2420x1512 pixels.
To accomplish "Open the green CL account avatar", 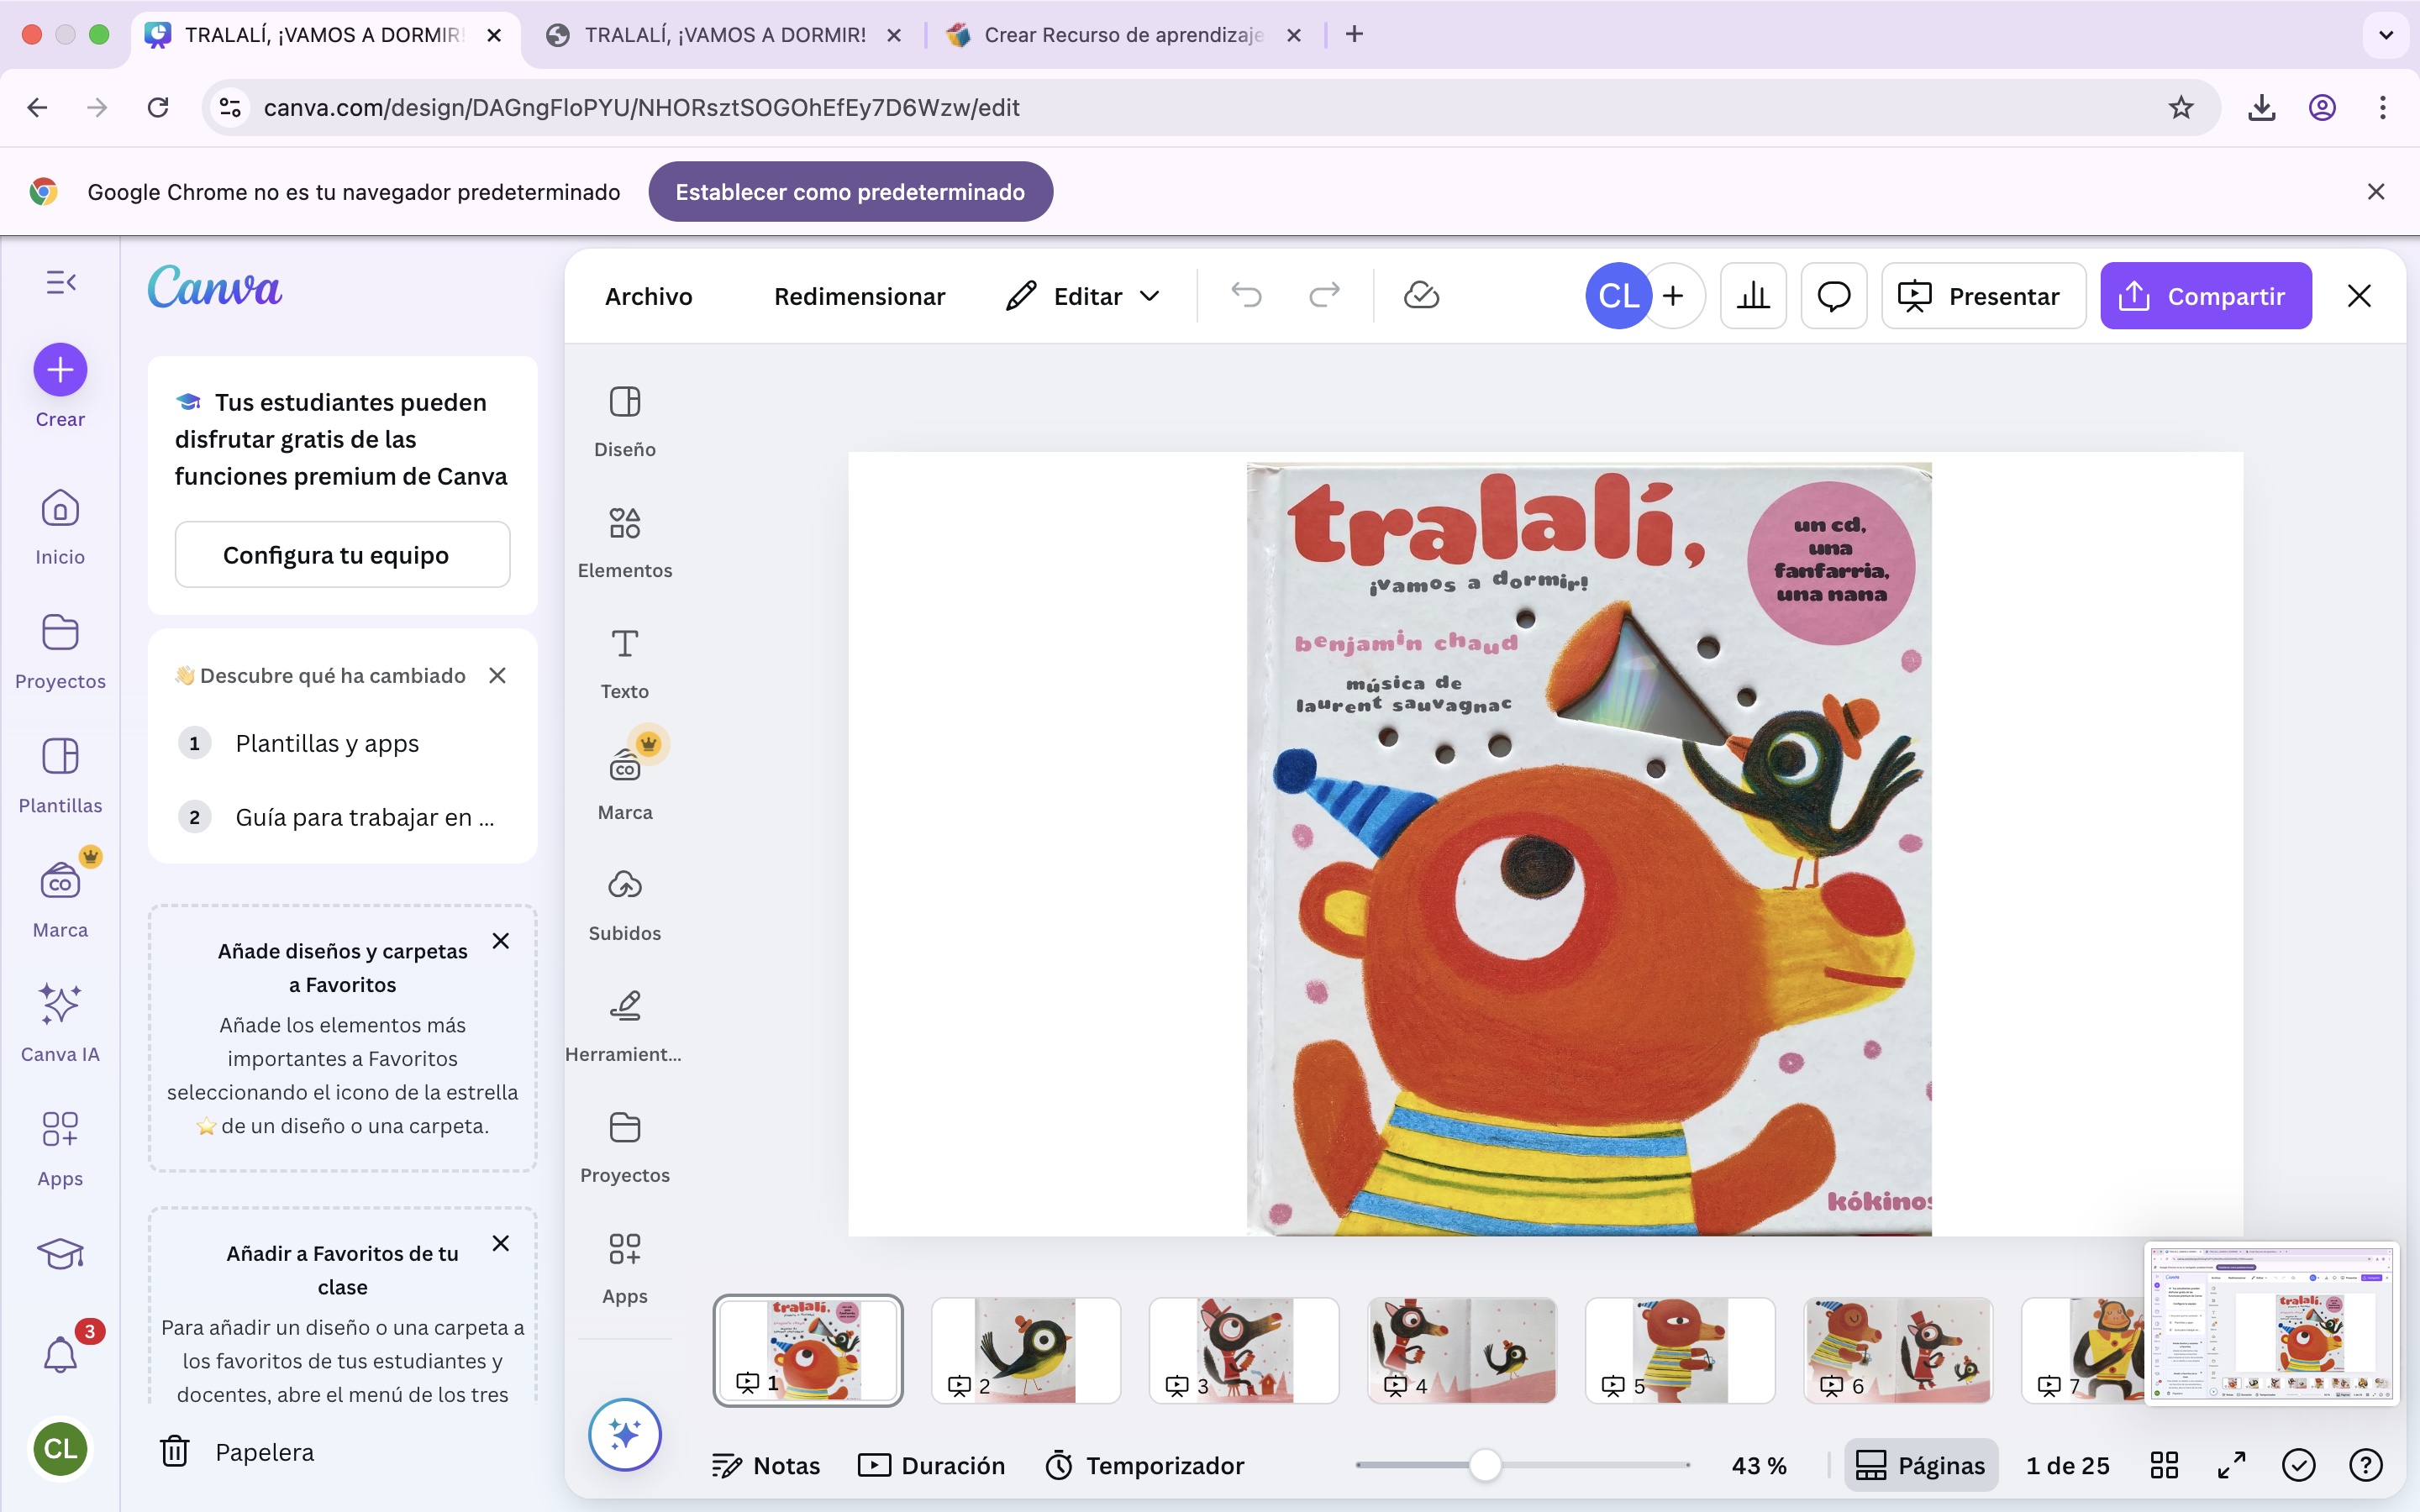I will pos(60,1449).
